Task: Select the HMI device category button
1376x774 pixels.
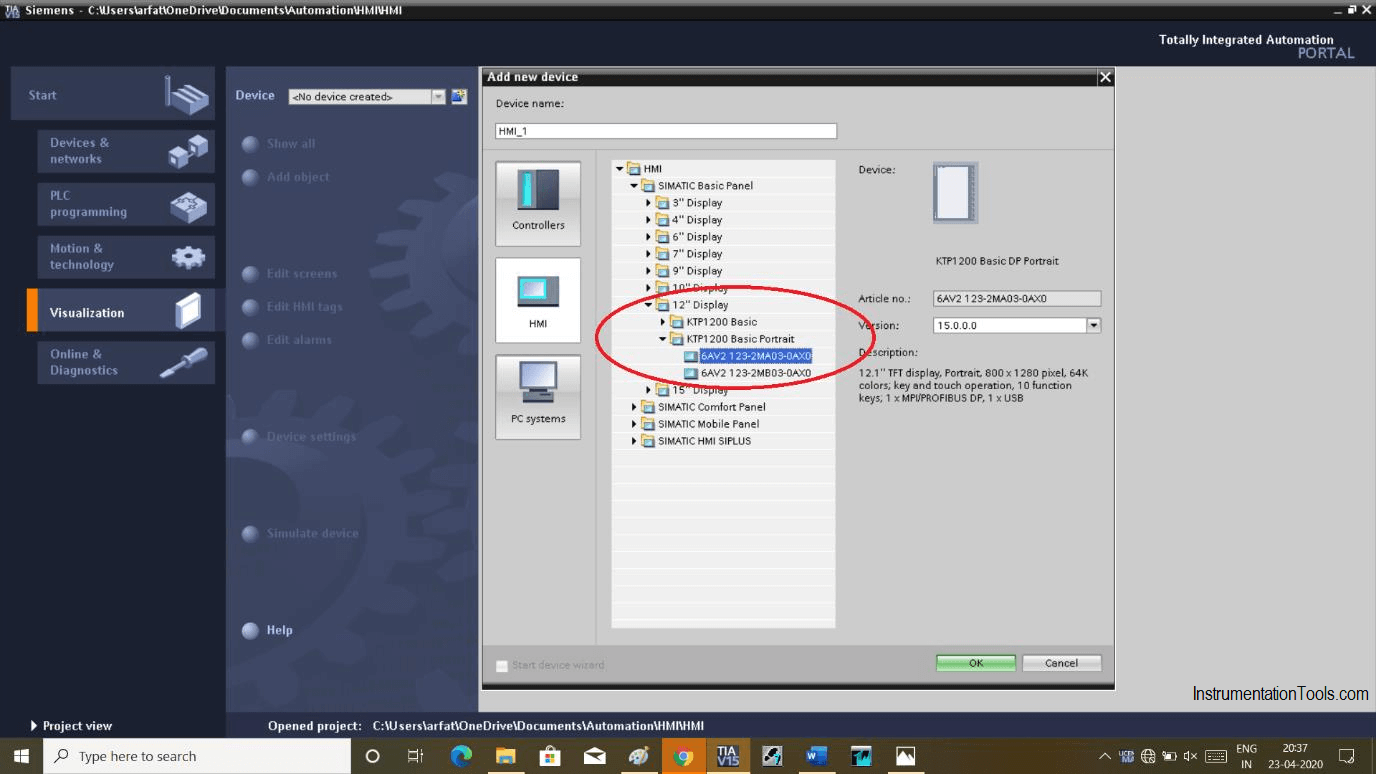Action: 538,301
